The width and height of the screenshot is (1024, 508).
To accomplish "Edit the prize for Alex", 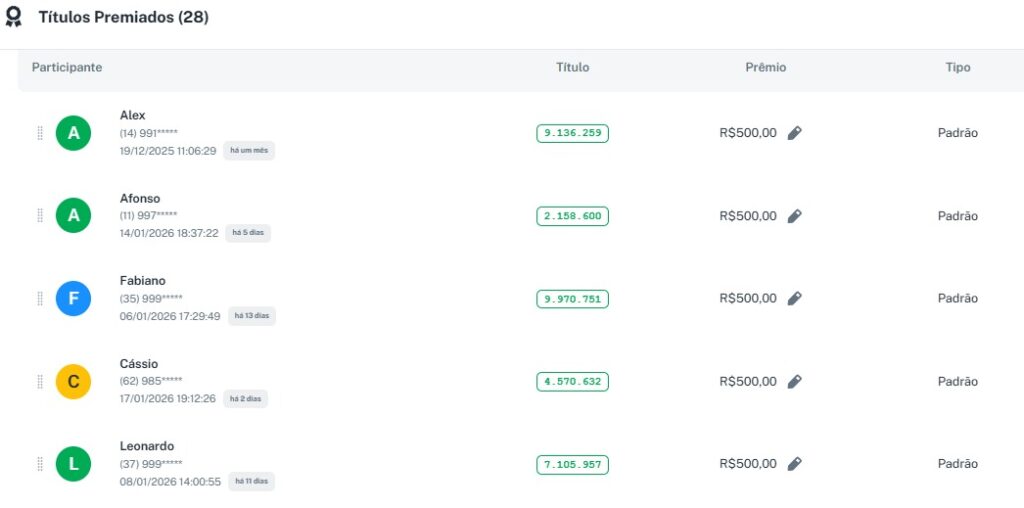I will 795,133.
